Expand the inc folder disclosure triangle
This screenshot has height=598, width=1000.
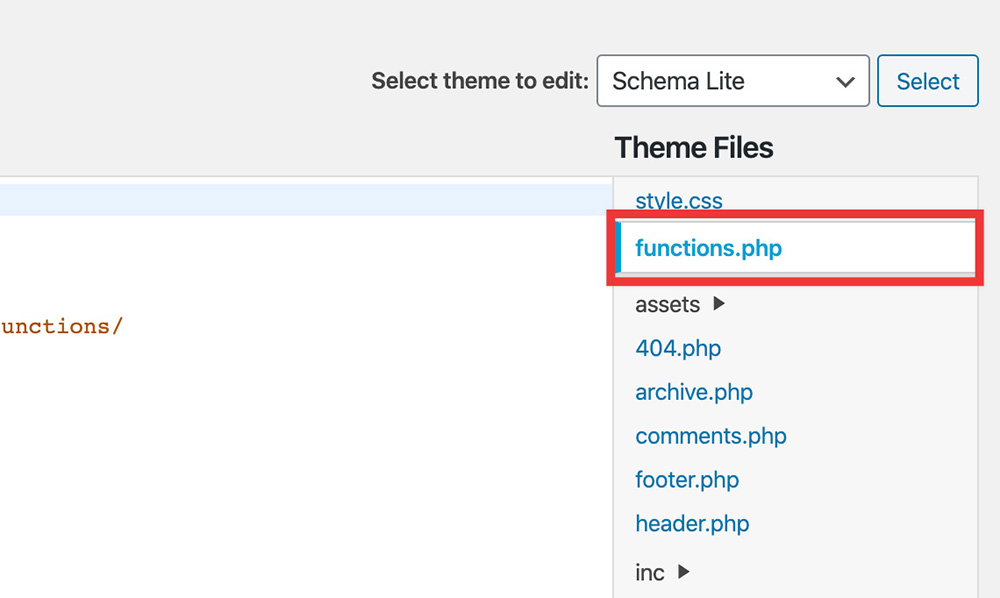[684, 572]
